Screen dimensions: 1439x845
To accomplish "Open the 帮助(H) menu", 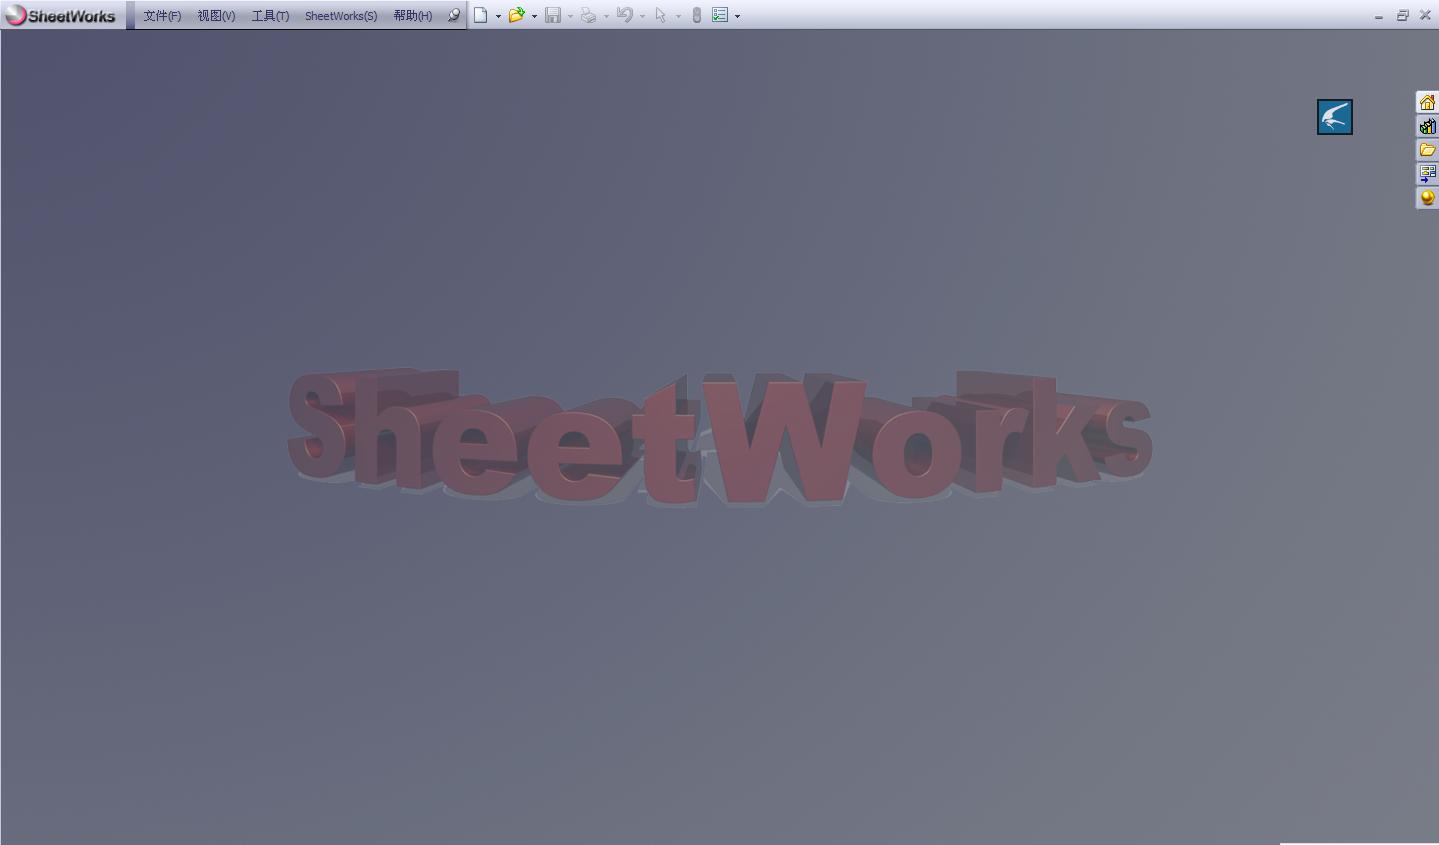I will click(412, 15).
